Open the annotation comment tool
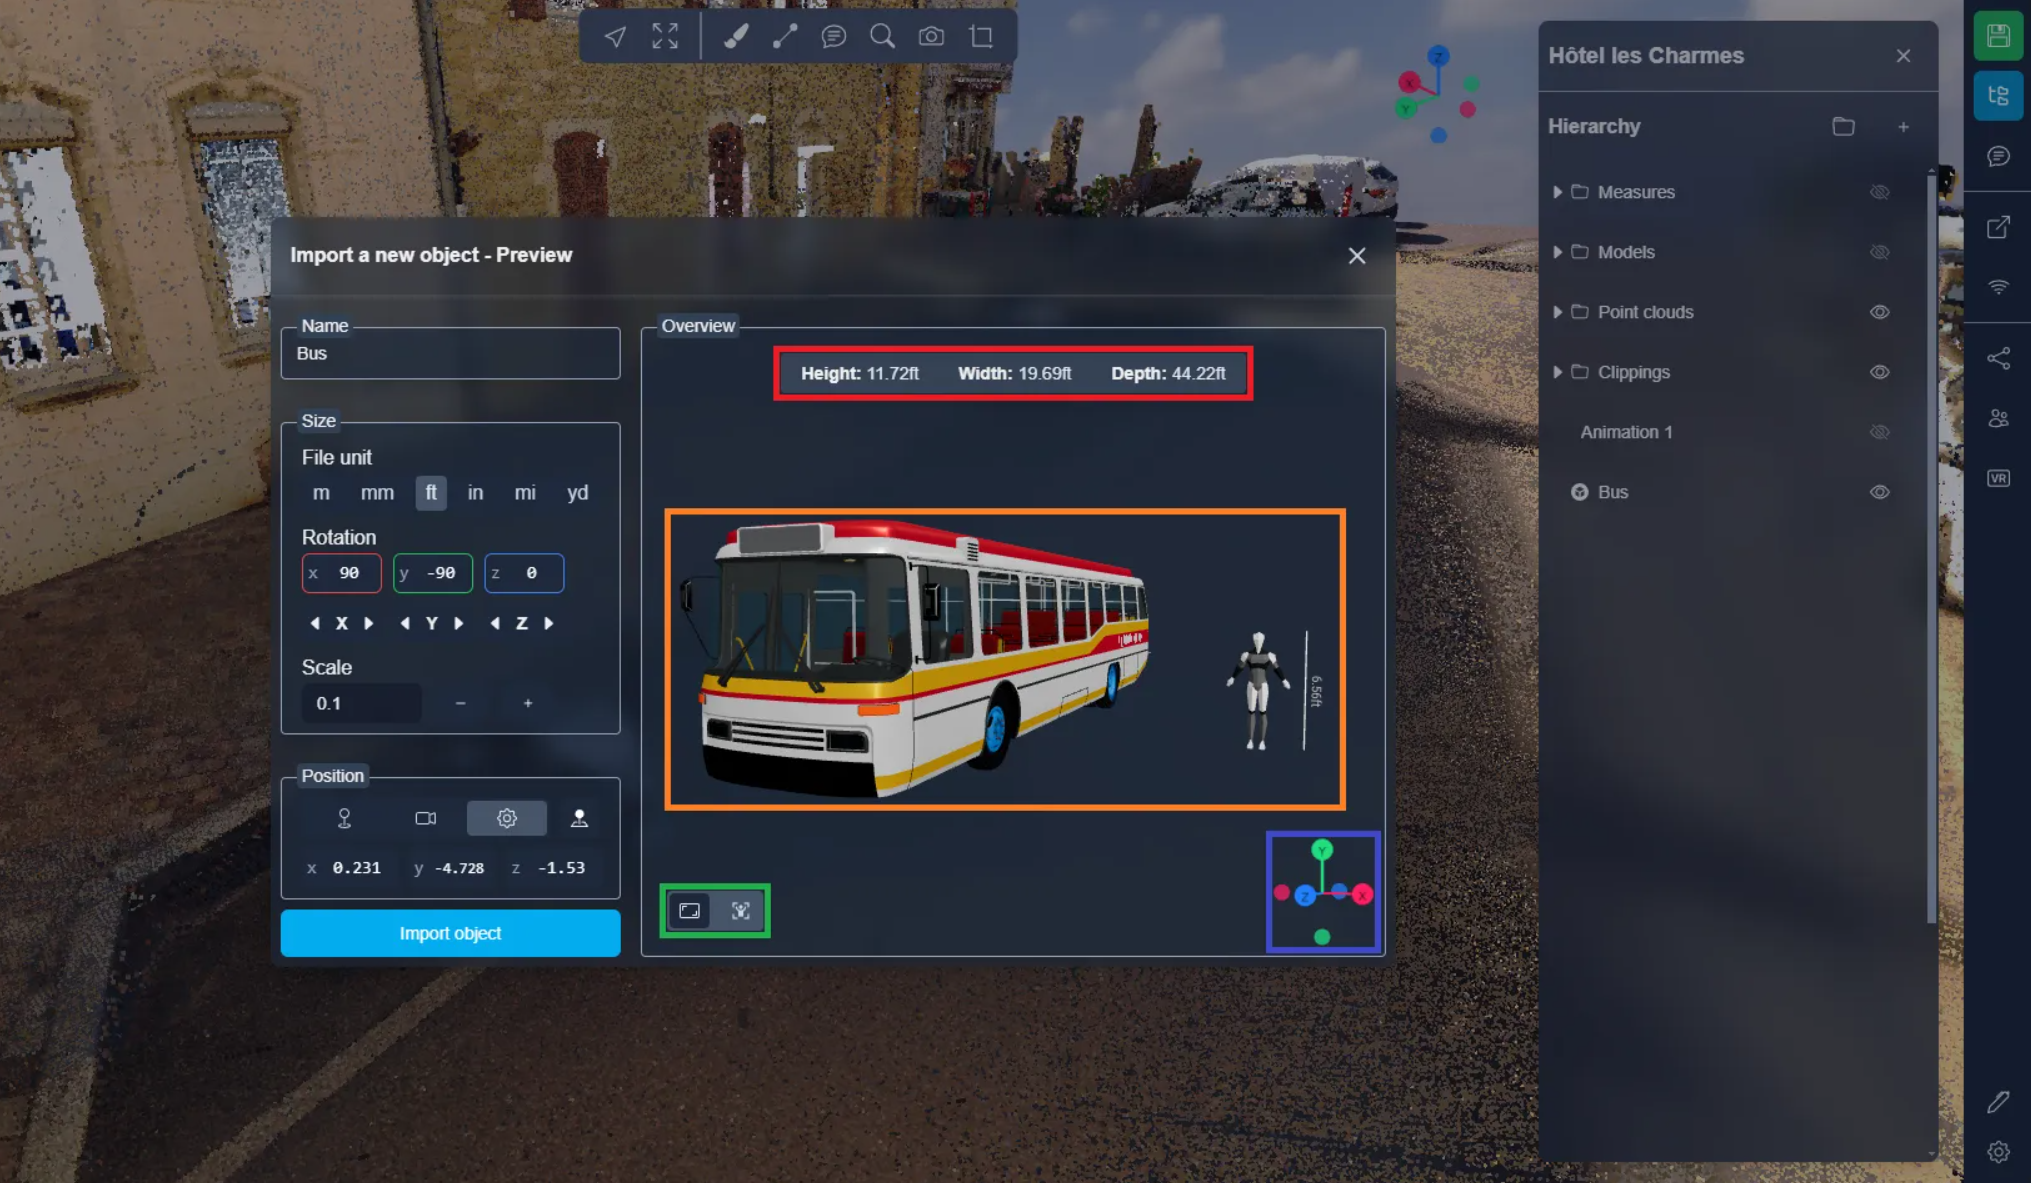This screenshot has height=1183, width=2031. click(833, 37)
